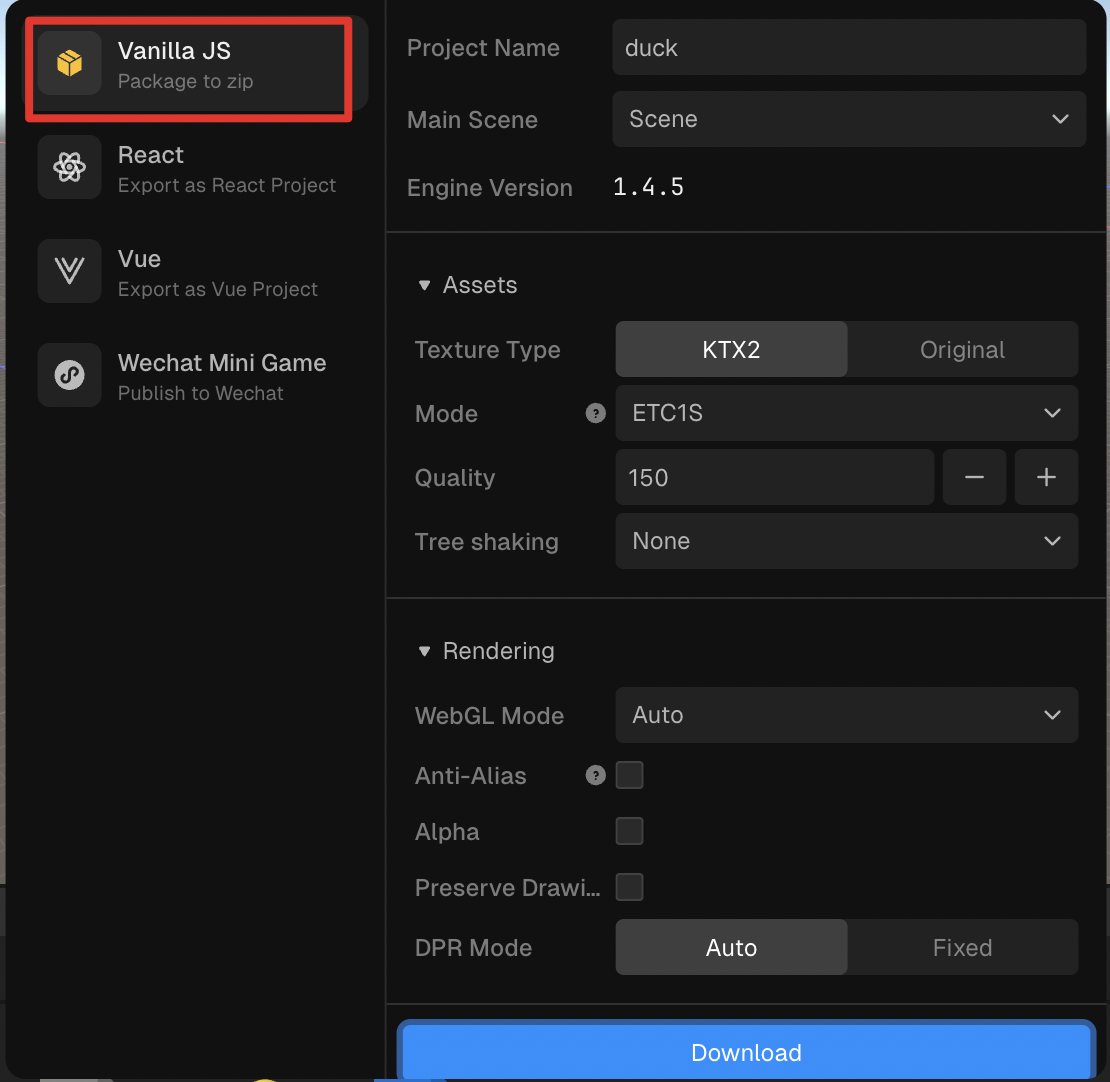Increase Quality with the plus button
1110x1082 pixels.
pyautogui.click(x=1046, y=478)
